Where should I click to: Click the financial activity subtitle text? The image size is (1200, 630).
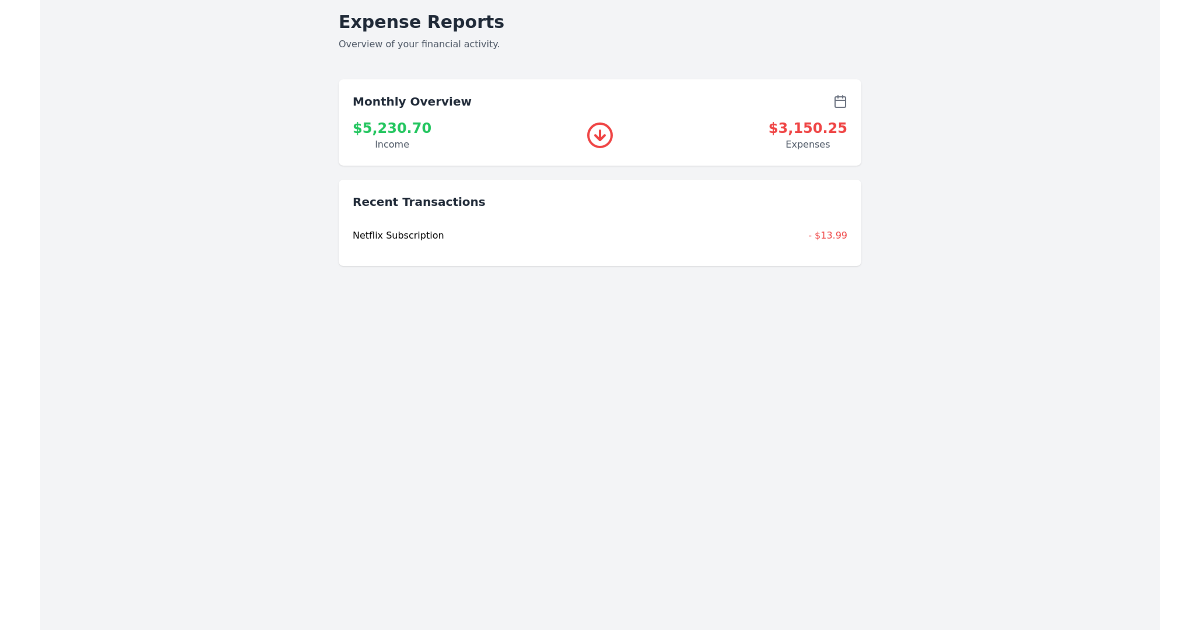tap(419, 43)
